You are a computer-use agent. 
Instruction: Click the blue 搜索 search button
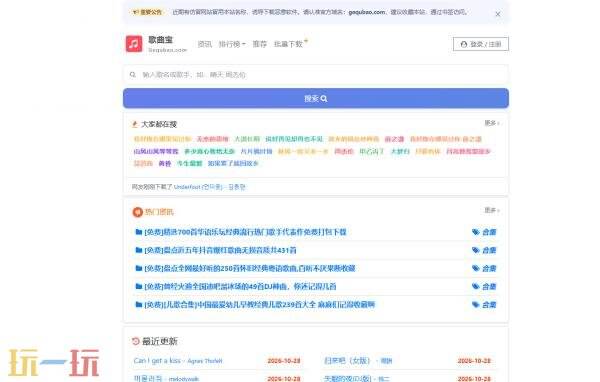click(316, 98)
